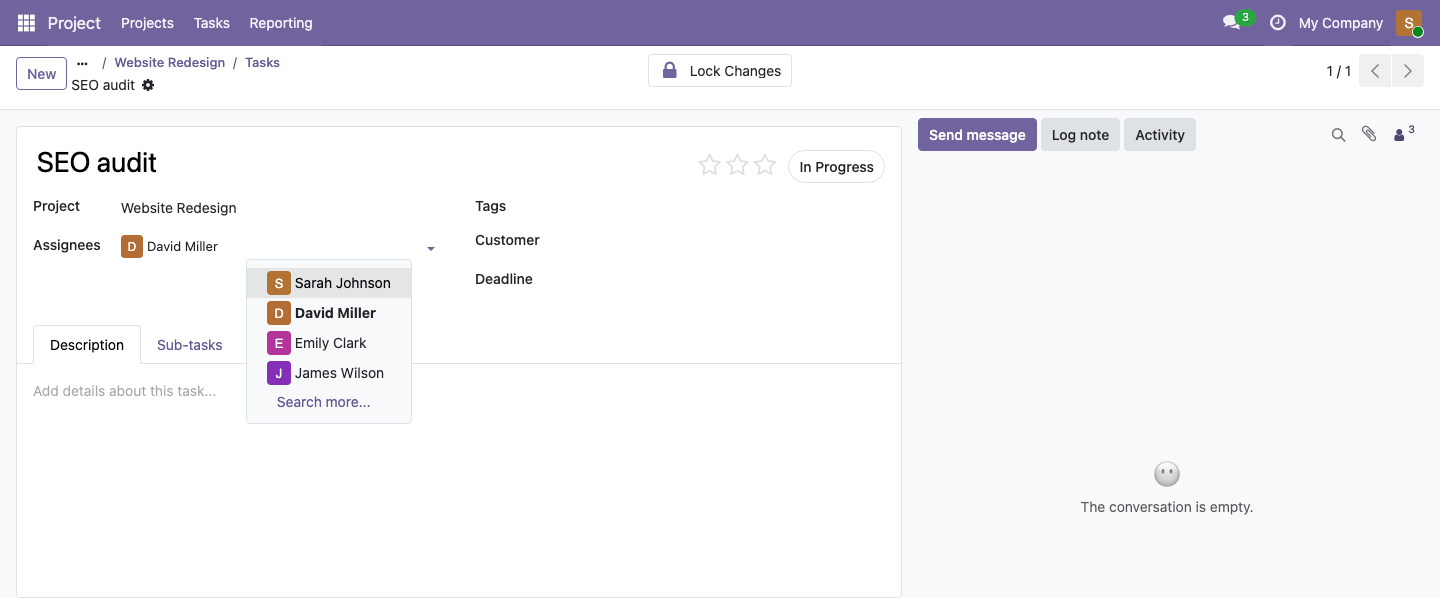Go to next record arrow
This screenshot has height=598, width=1440.
tap(1408, 71)
